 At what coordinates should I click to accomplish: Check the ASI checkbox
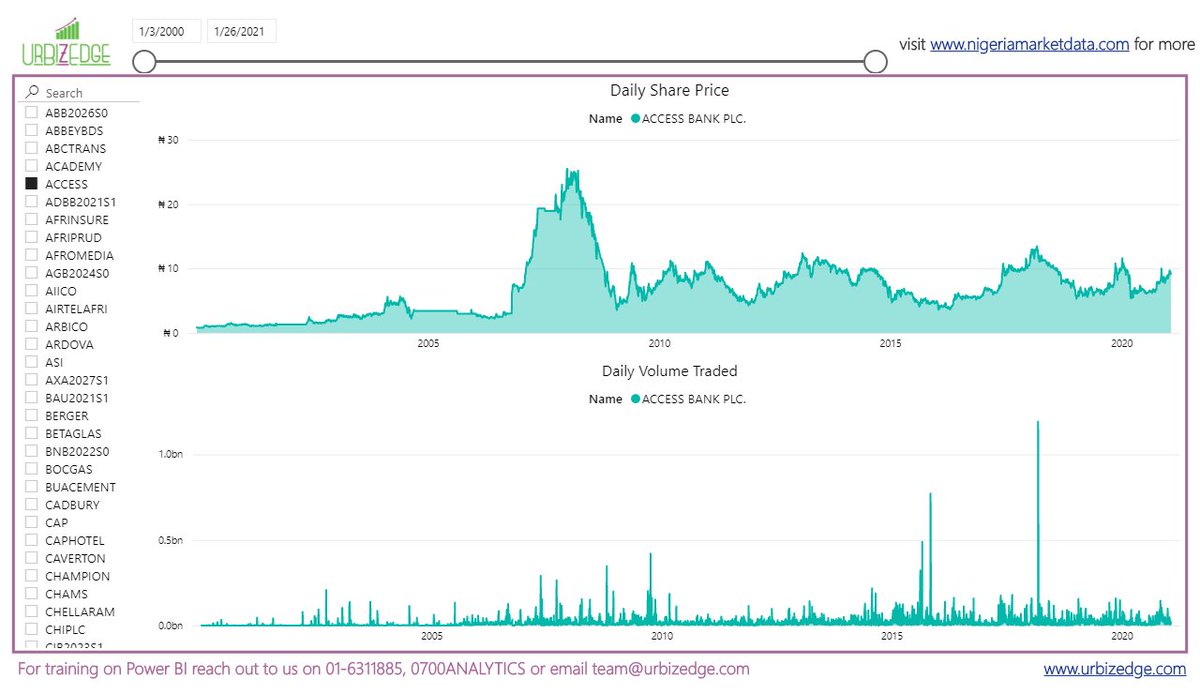tap(31, 362)
